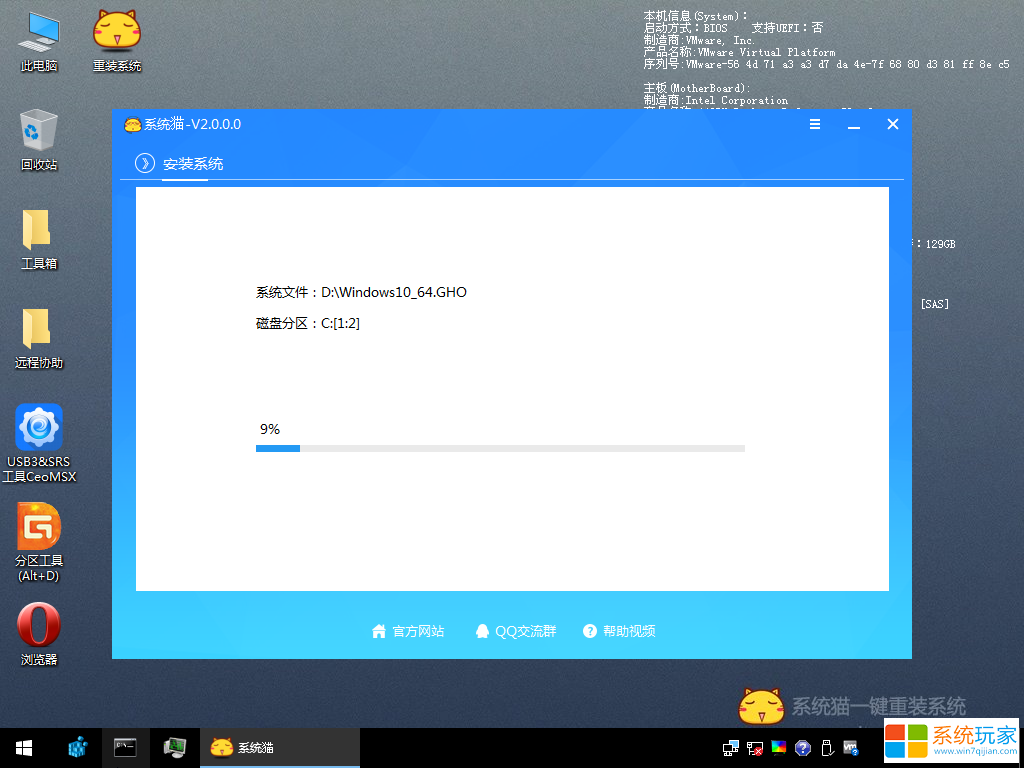Click the 系统文件：D:\Windows10_64.GHO text
1024x768 pixels.
coord(361,292)
